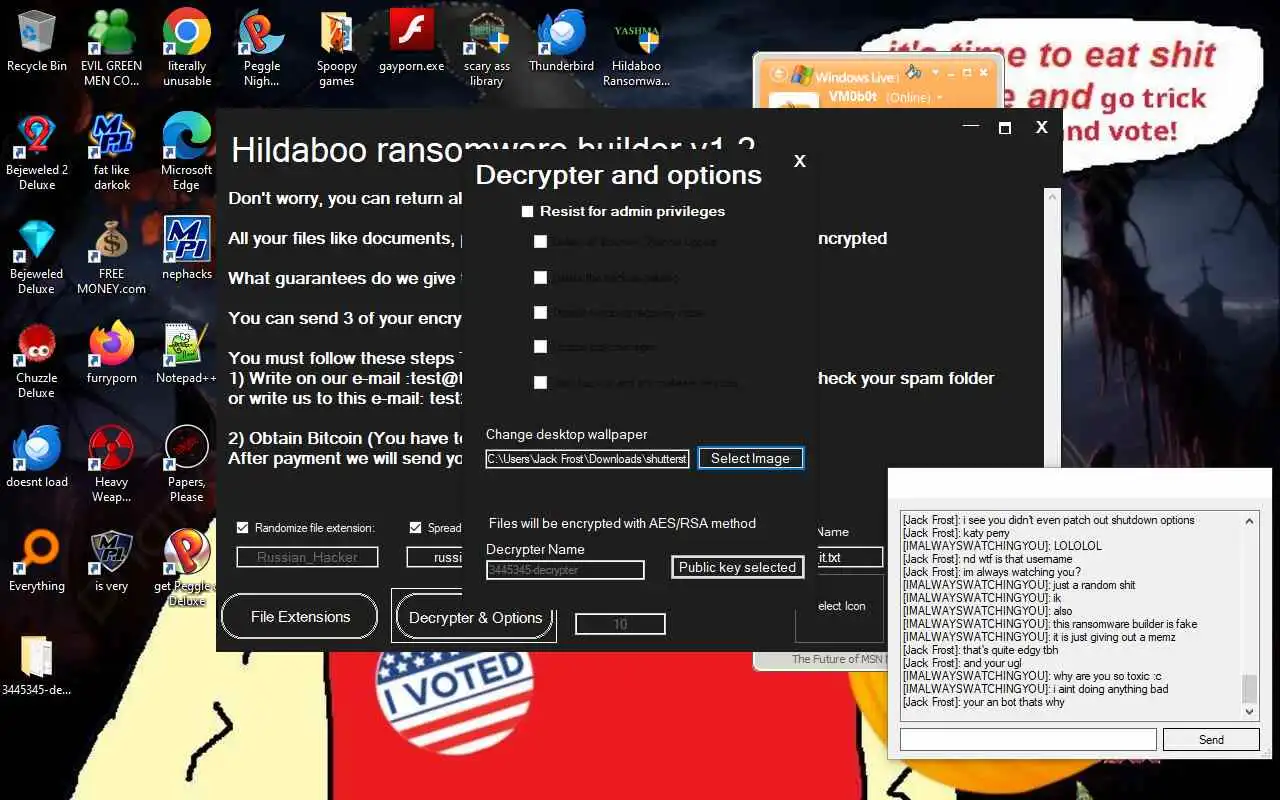Click the desktop wallpaper path field

[587, 459]
